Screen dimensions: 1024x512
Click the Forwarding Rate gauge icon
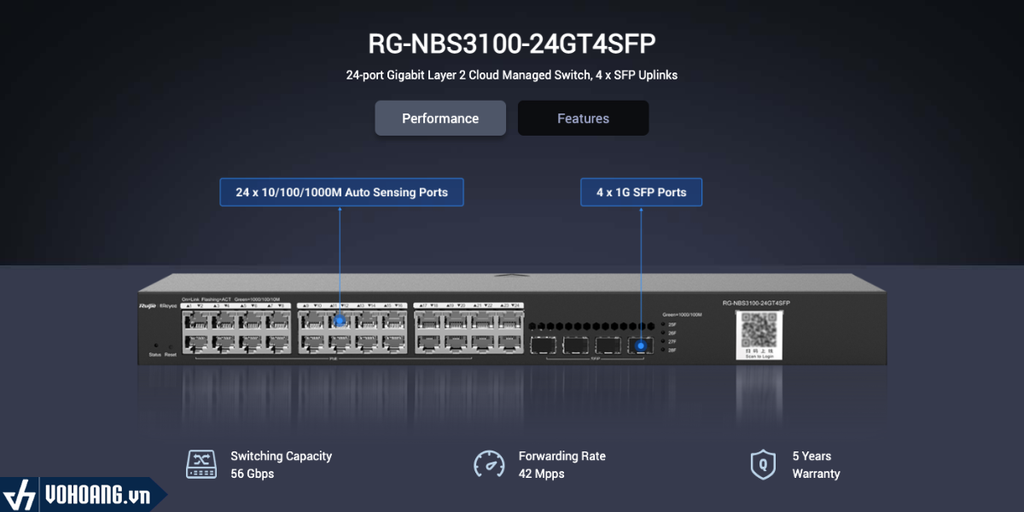[x=489, y=464]
